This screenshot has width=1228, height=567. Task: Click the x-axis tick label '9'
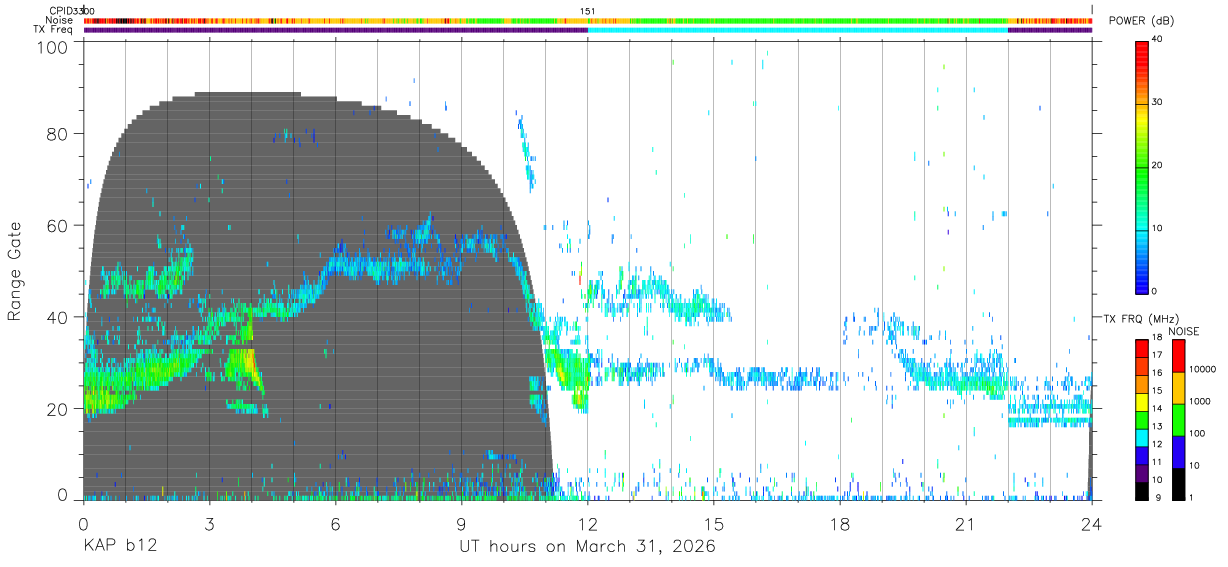(x=461, y=525)
